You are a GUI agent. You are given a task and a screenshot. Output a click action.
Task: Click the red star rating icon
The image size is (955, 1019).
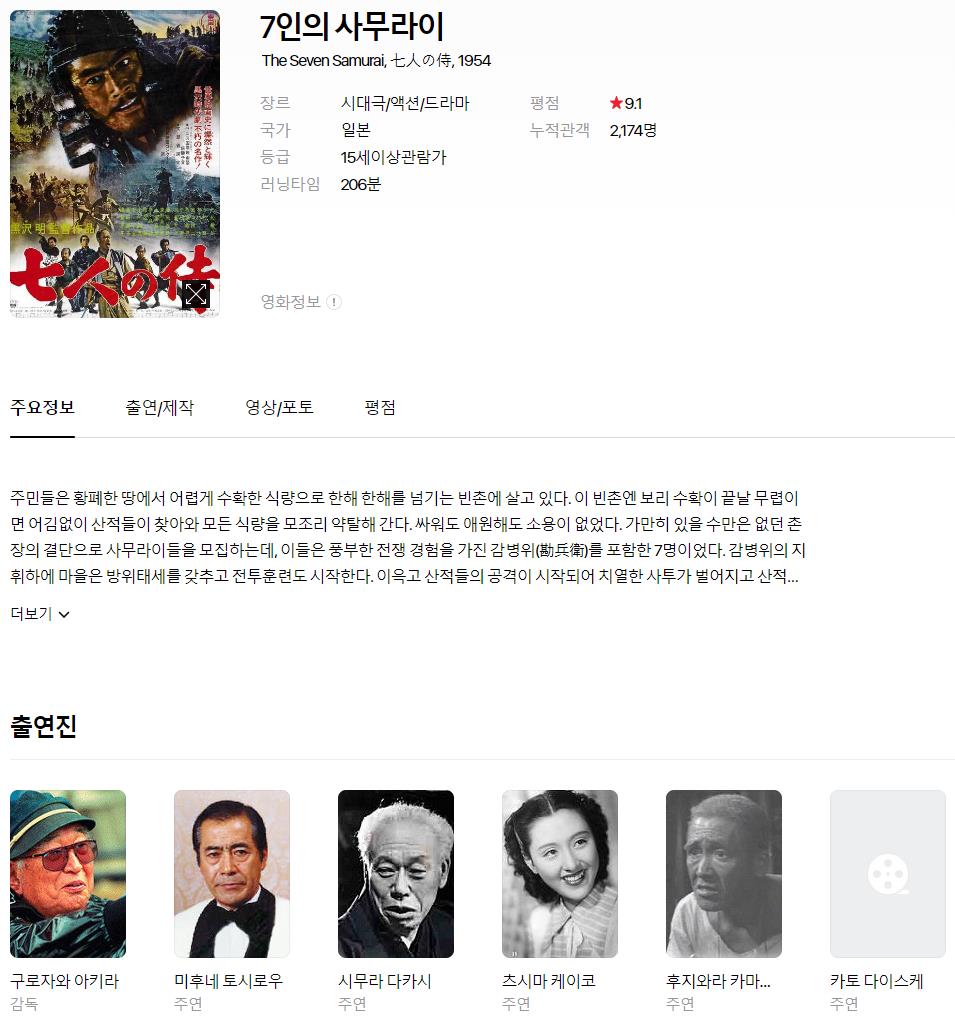pos(616,103)
